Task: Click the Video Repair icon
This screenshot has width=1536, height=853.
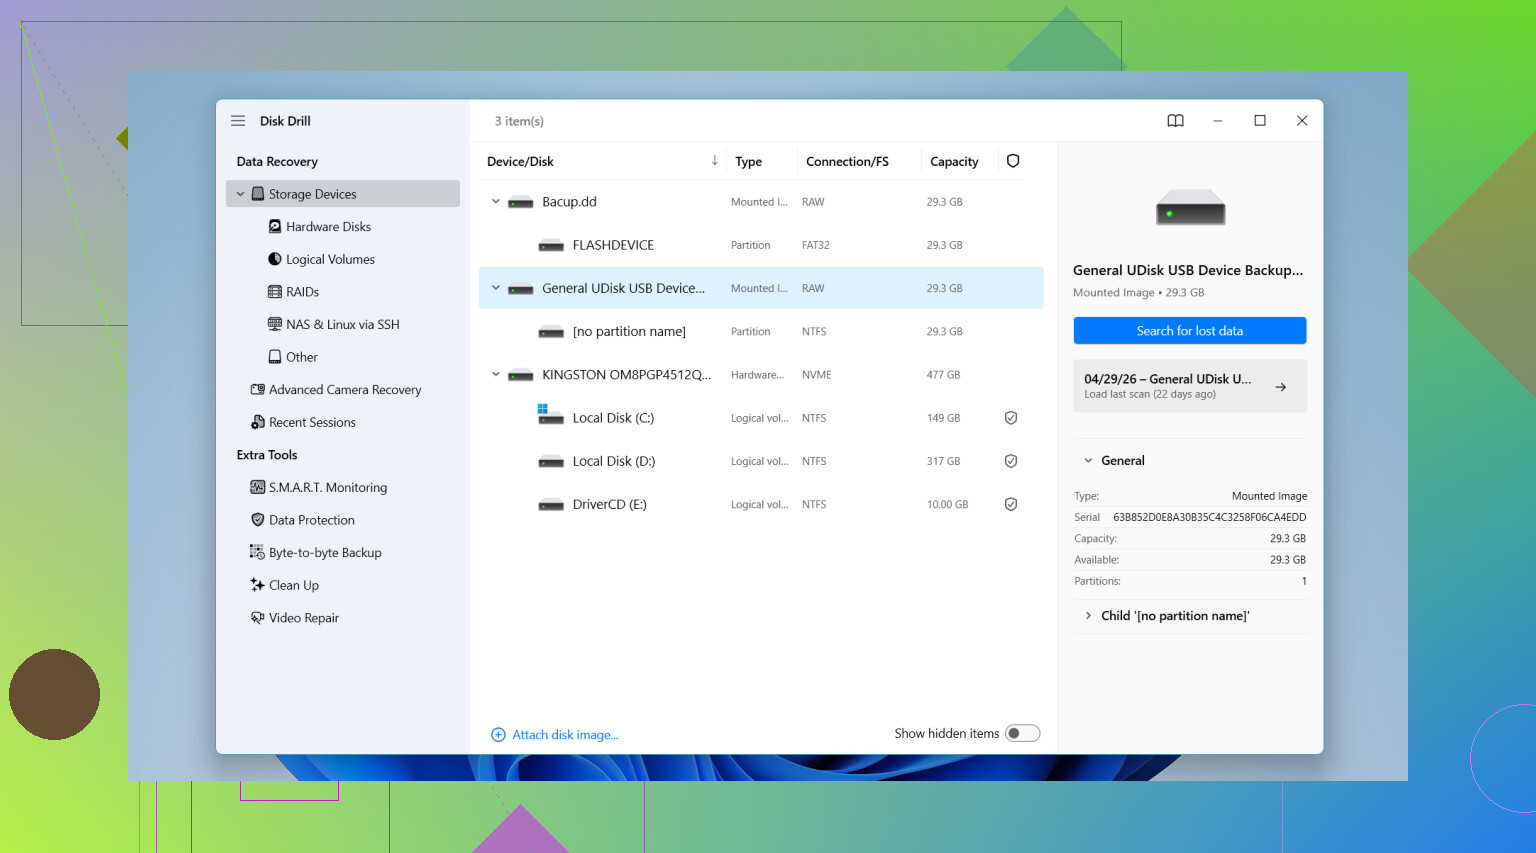Action: click(x=258, y=618)
